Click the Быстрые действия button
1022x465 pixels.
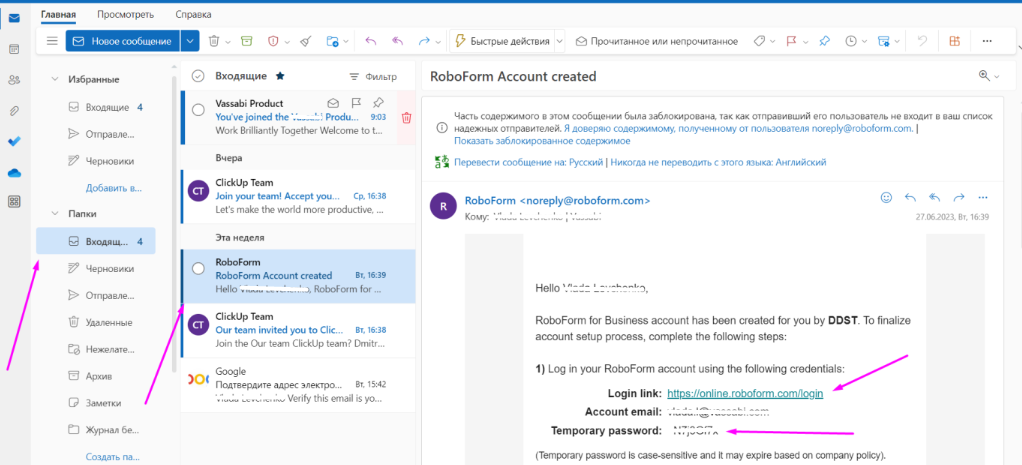point(503,41)
